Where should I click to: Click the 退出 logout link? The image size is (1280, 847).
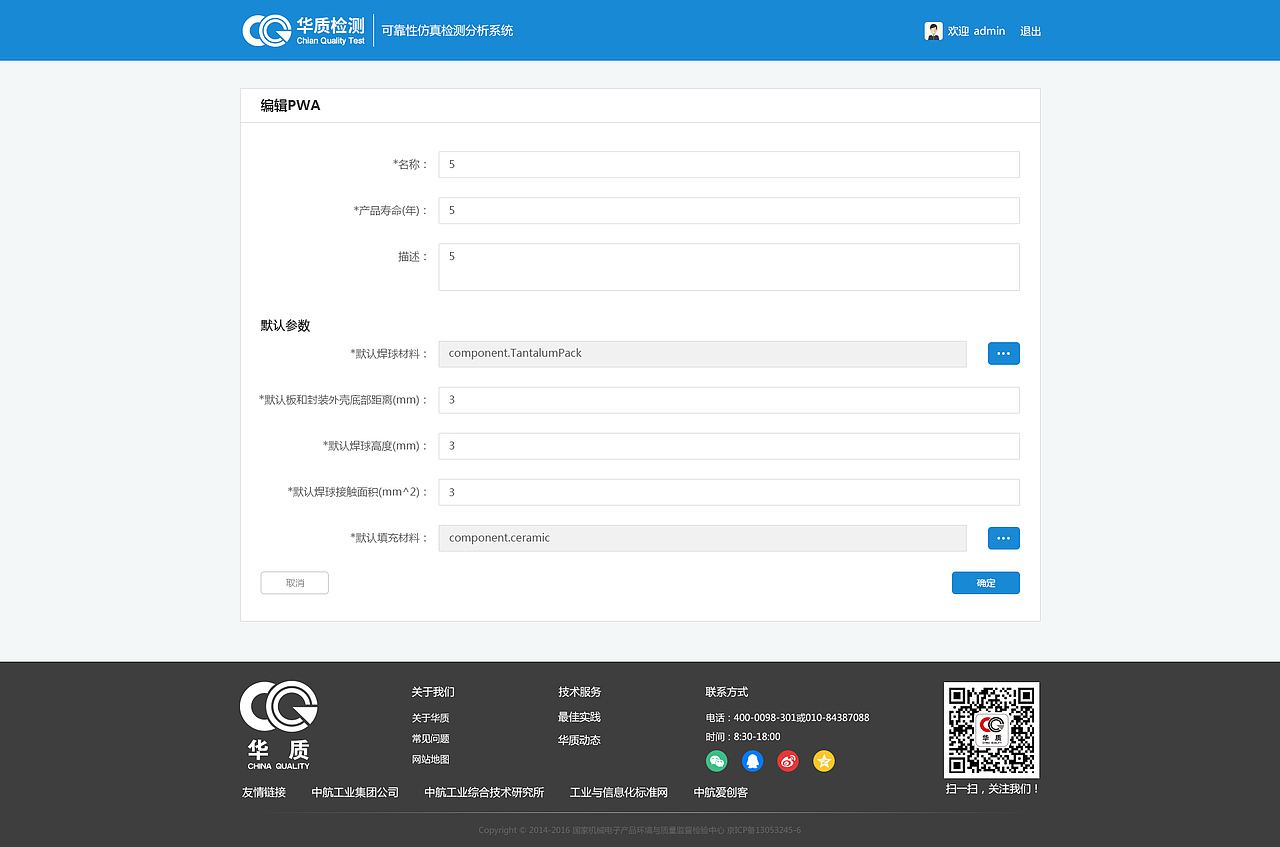click(x=1031, y=31)
